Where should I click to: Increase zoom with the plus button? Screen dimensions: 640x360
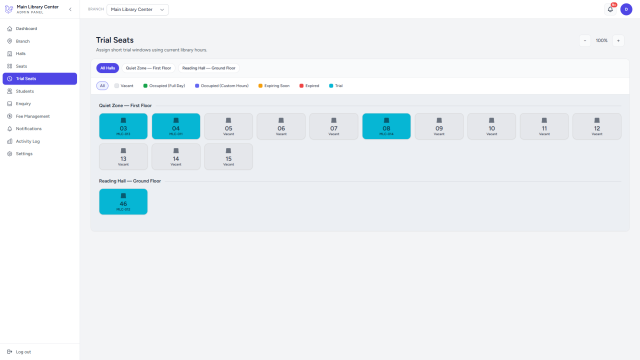(618, 40)
